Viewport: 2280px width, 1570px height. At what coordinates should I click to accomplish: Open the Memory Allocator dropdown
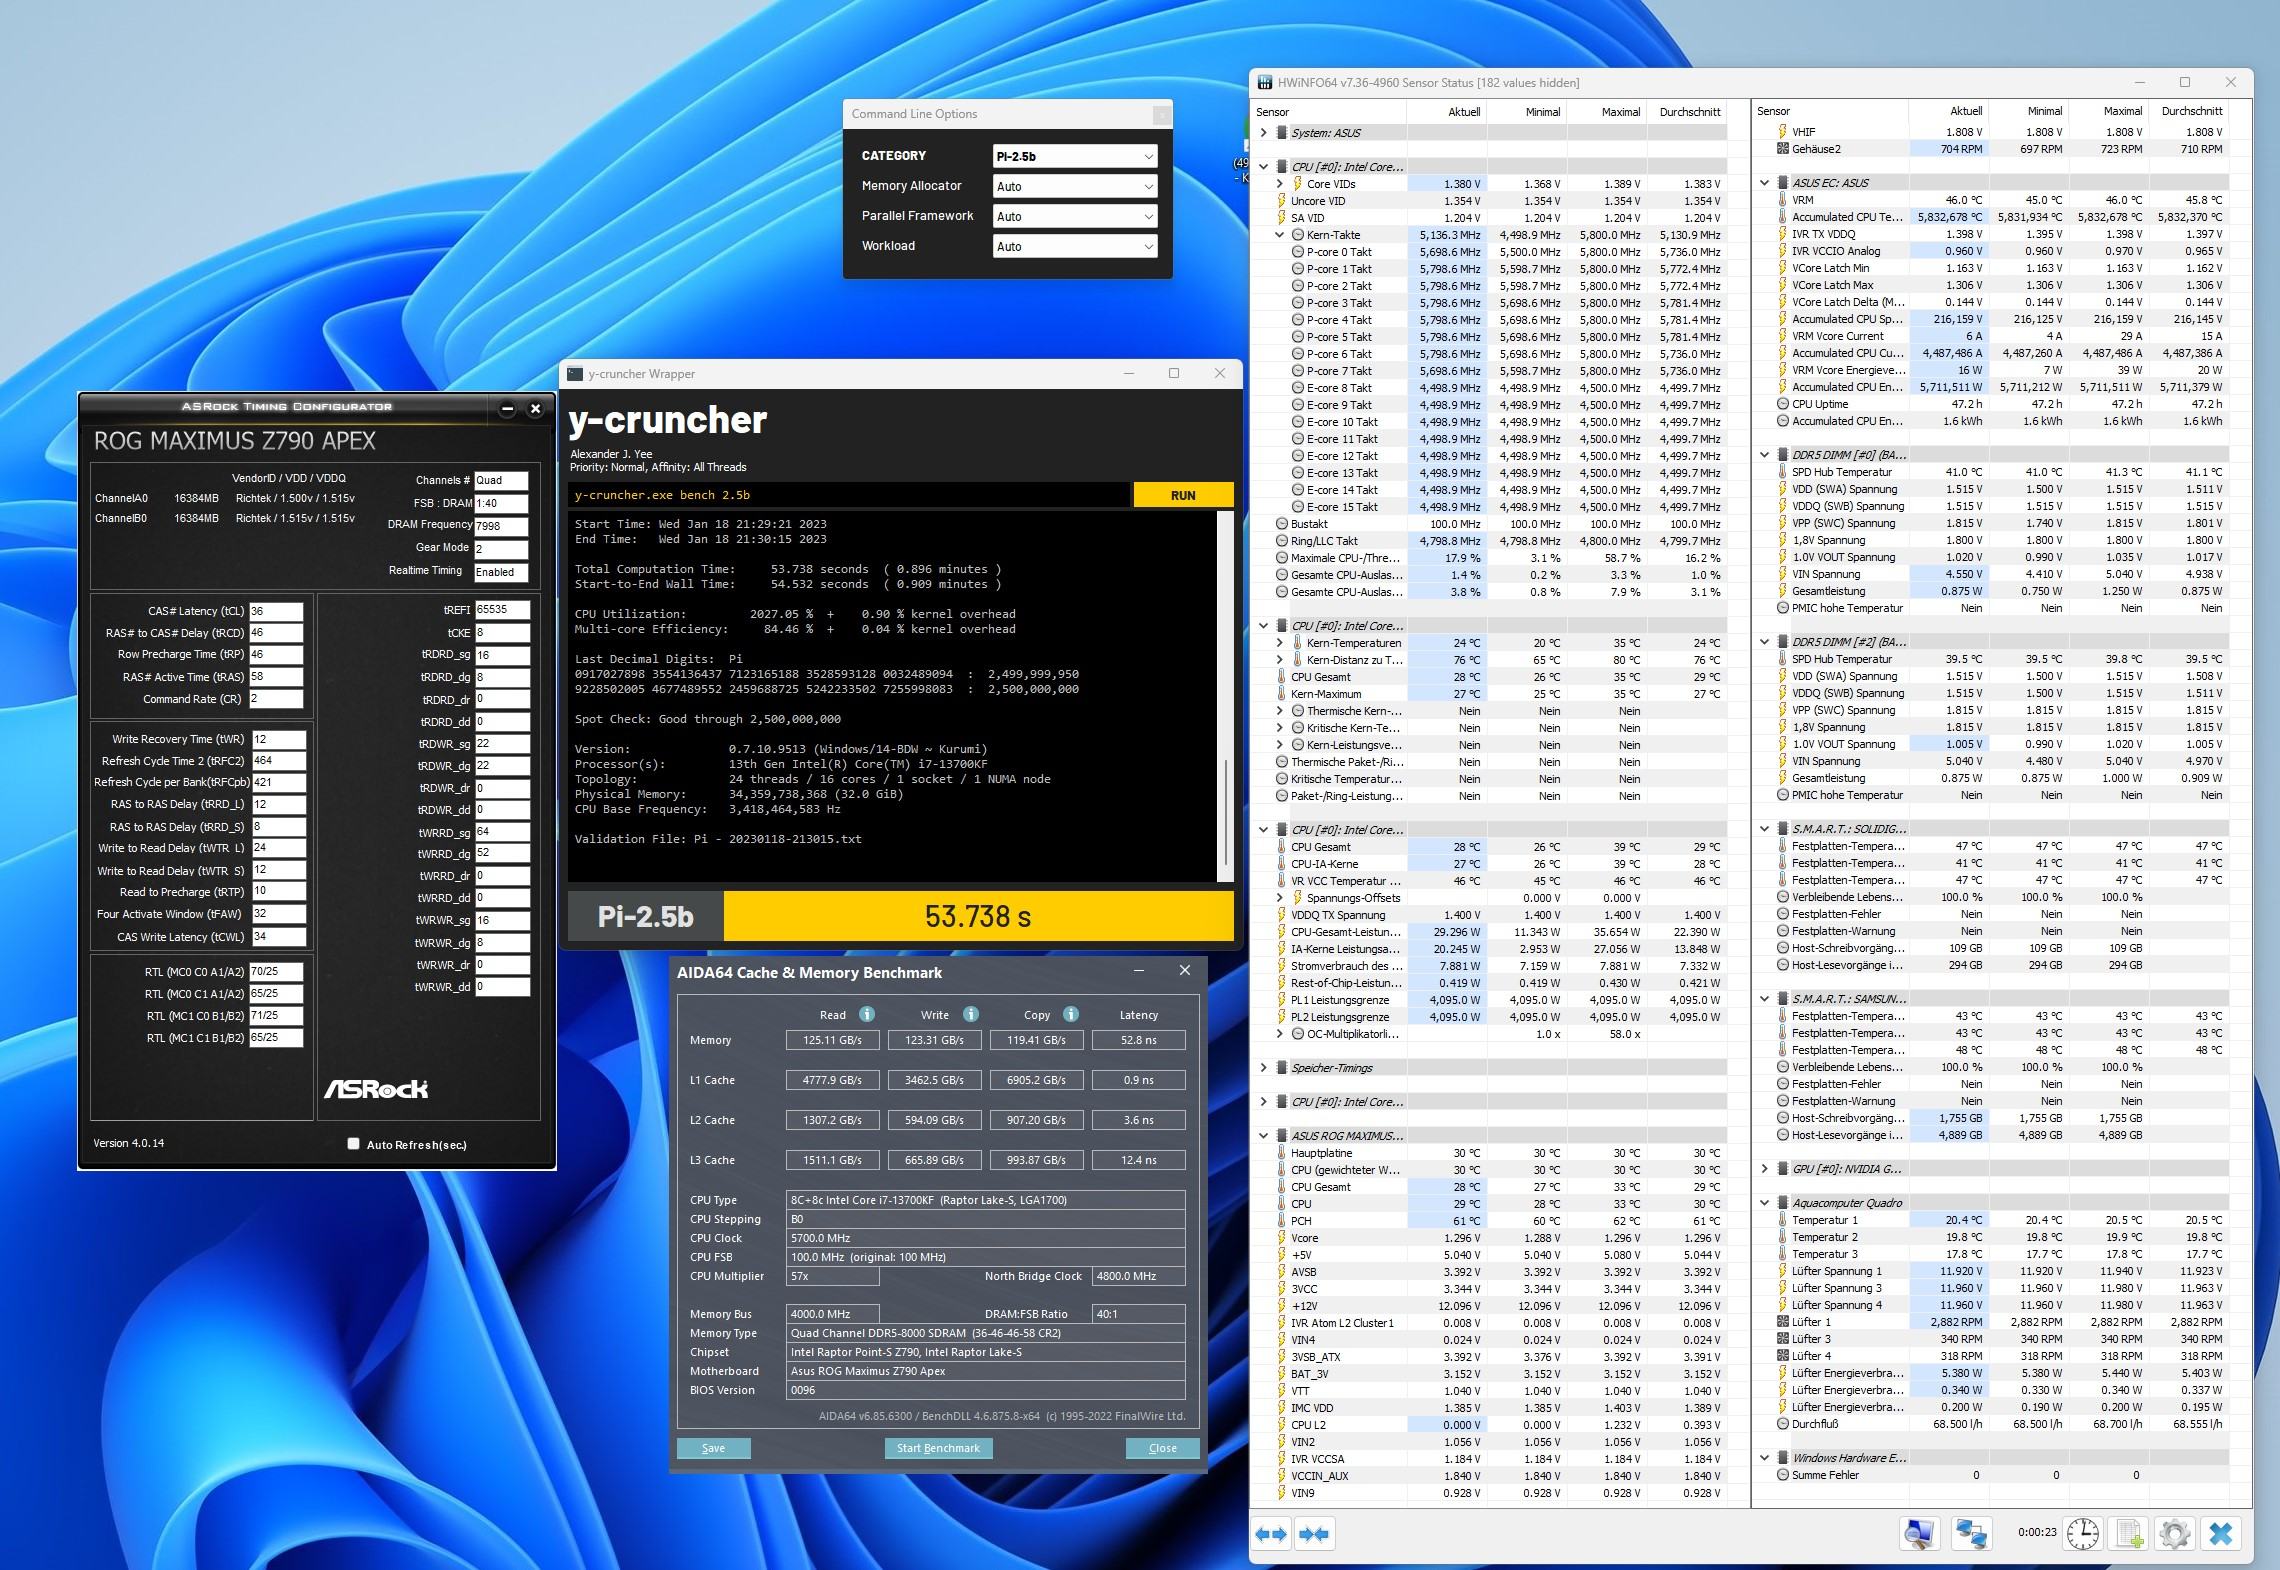[x=1074, y=187]
